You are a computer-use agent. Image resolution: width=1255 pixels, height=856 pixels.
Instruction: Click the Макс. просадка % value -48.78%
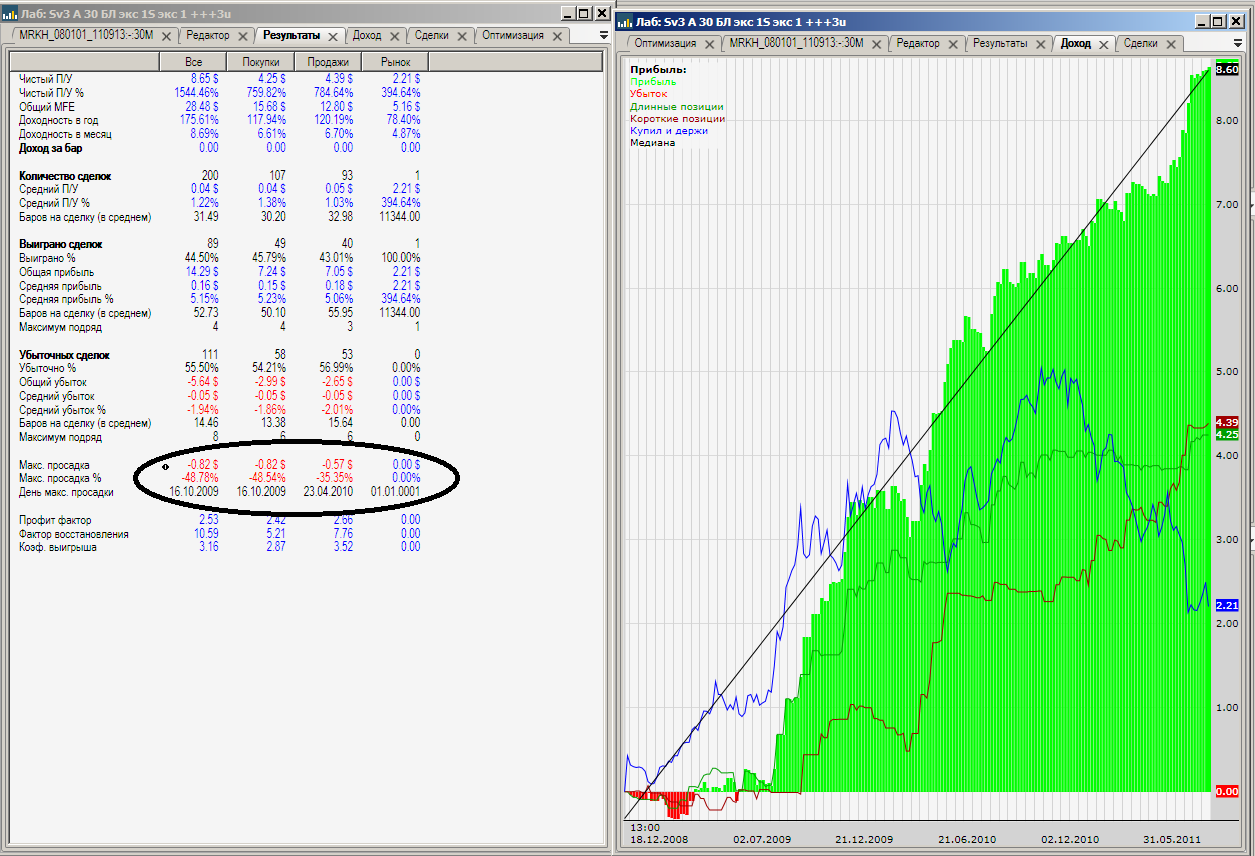pyautogui.click(x=200, y=478)
